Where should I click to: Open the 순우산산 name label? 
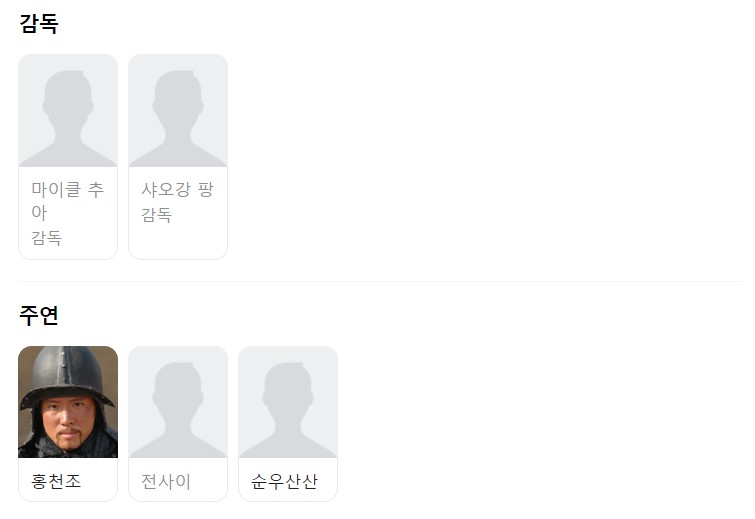pyautogui.click(x=284, y=481)
